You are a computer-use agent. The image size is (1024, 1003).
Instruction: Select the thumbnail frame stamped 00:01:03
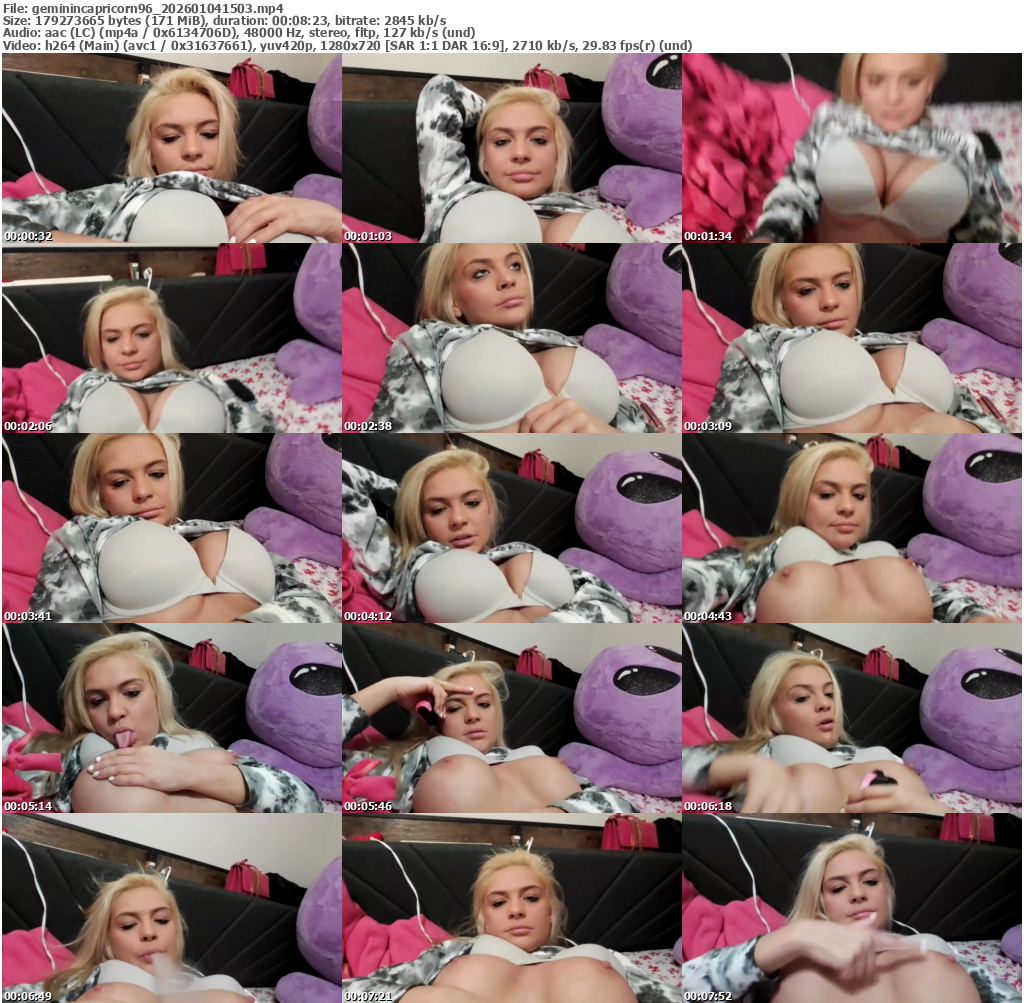click(x=511, y=148)
